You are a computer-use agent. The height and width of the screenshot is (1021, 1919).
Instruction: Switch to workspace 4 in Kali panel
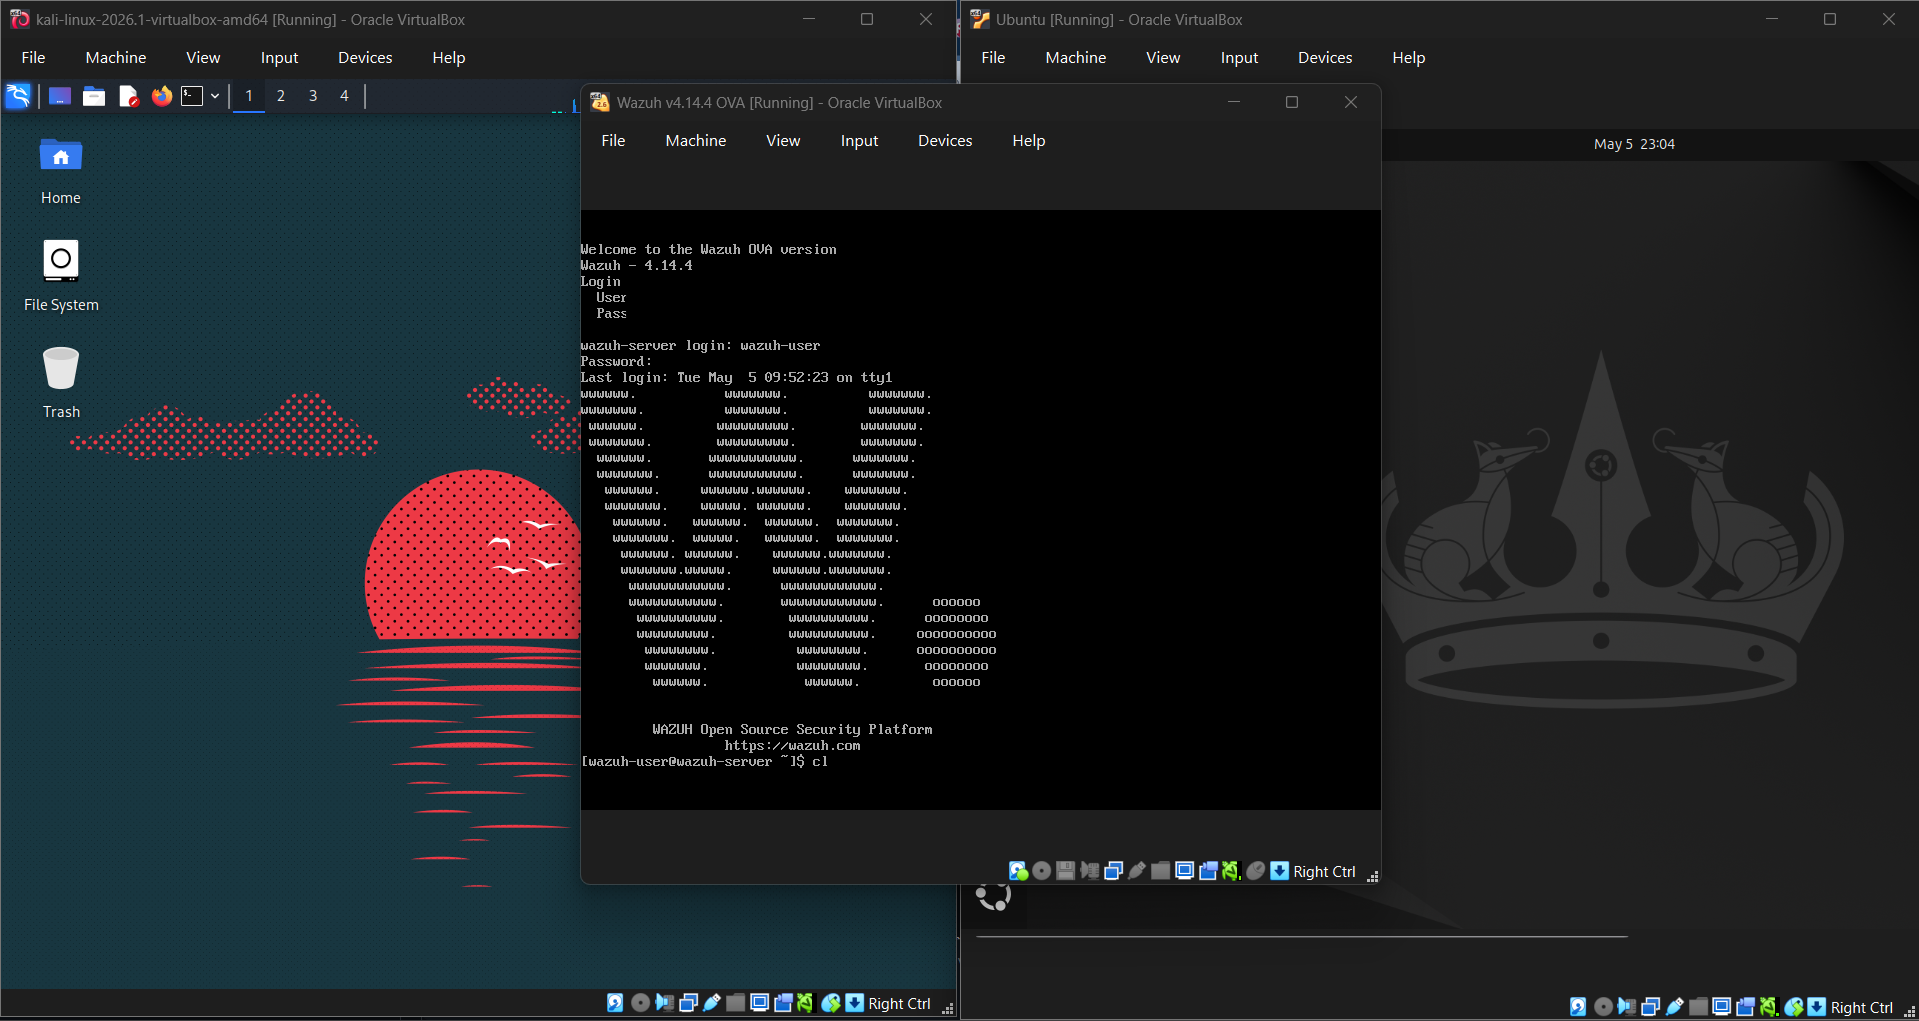[345, 96]
